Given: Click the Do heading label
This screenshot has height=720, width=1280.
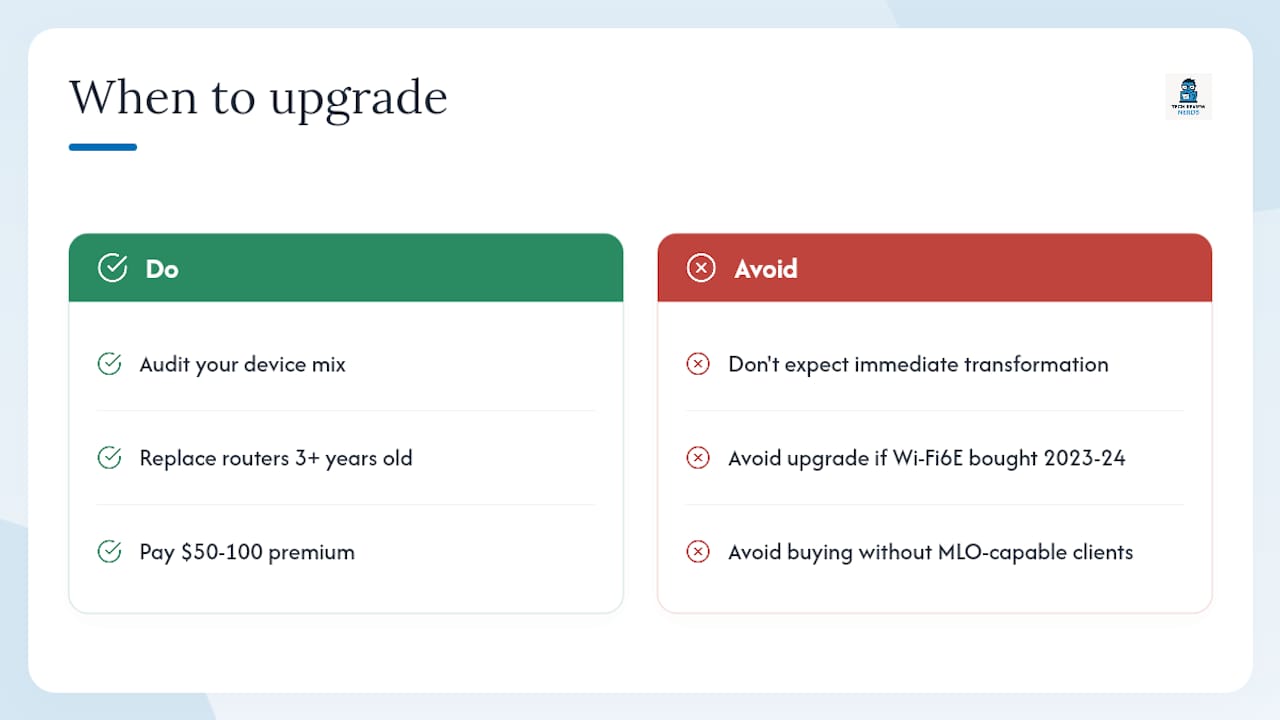Looking at the screenshot, I should (x=162, y=269).
